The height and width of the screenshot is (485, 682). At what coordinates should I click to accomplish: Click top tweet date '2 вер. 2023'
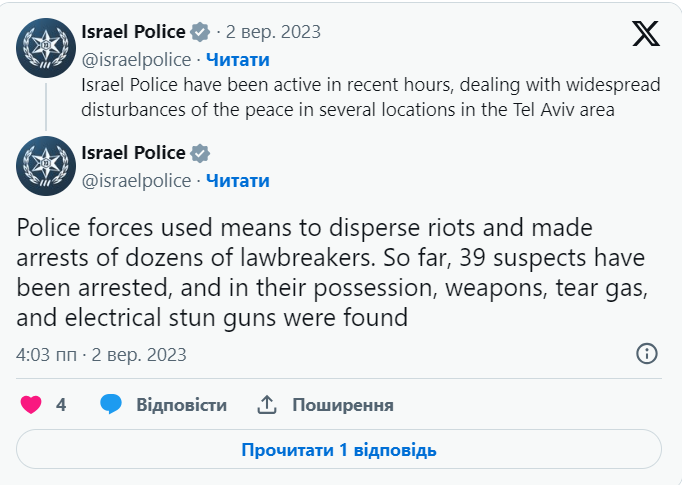[275, 32]
